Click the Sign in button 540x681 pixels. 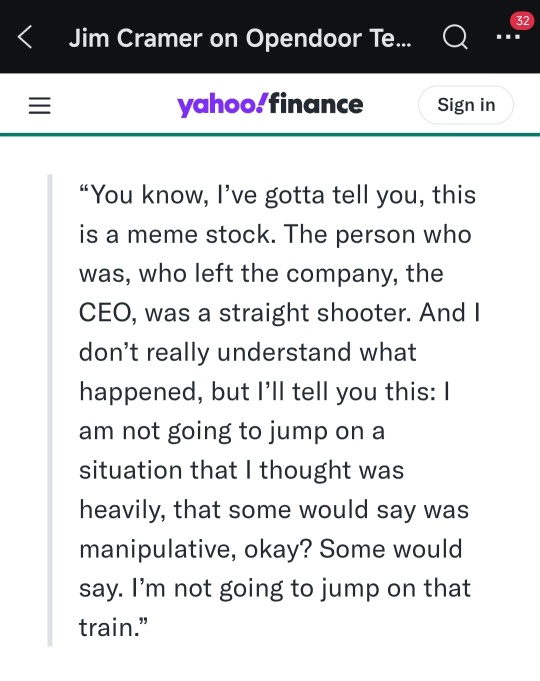click(x=466, y=105)
